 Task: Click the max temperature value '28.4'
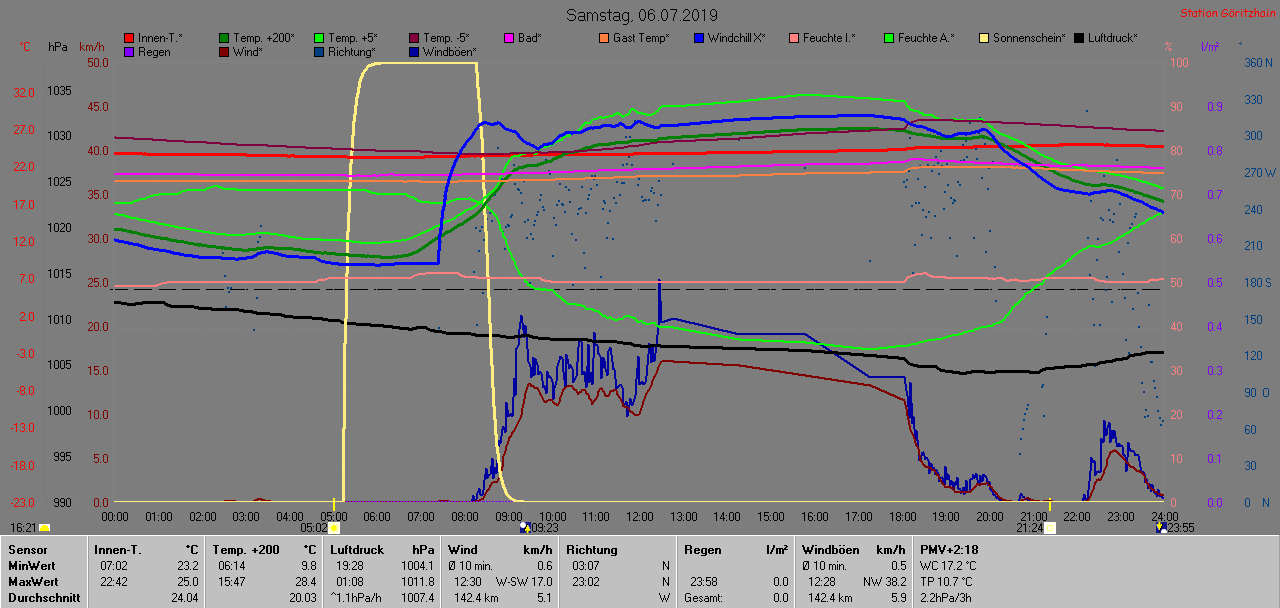click(x=305, y=581)
